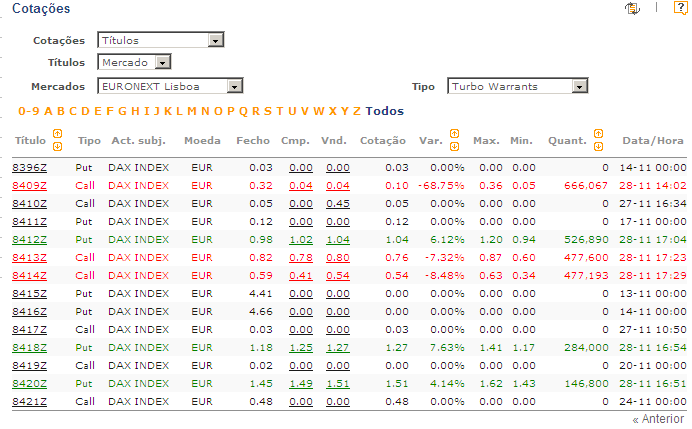The width and height of the screenshot is (692, 429).
Task: Open title 8421Z
Action: [30, 402]
